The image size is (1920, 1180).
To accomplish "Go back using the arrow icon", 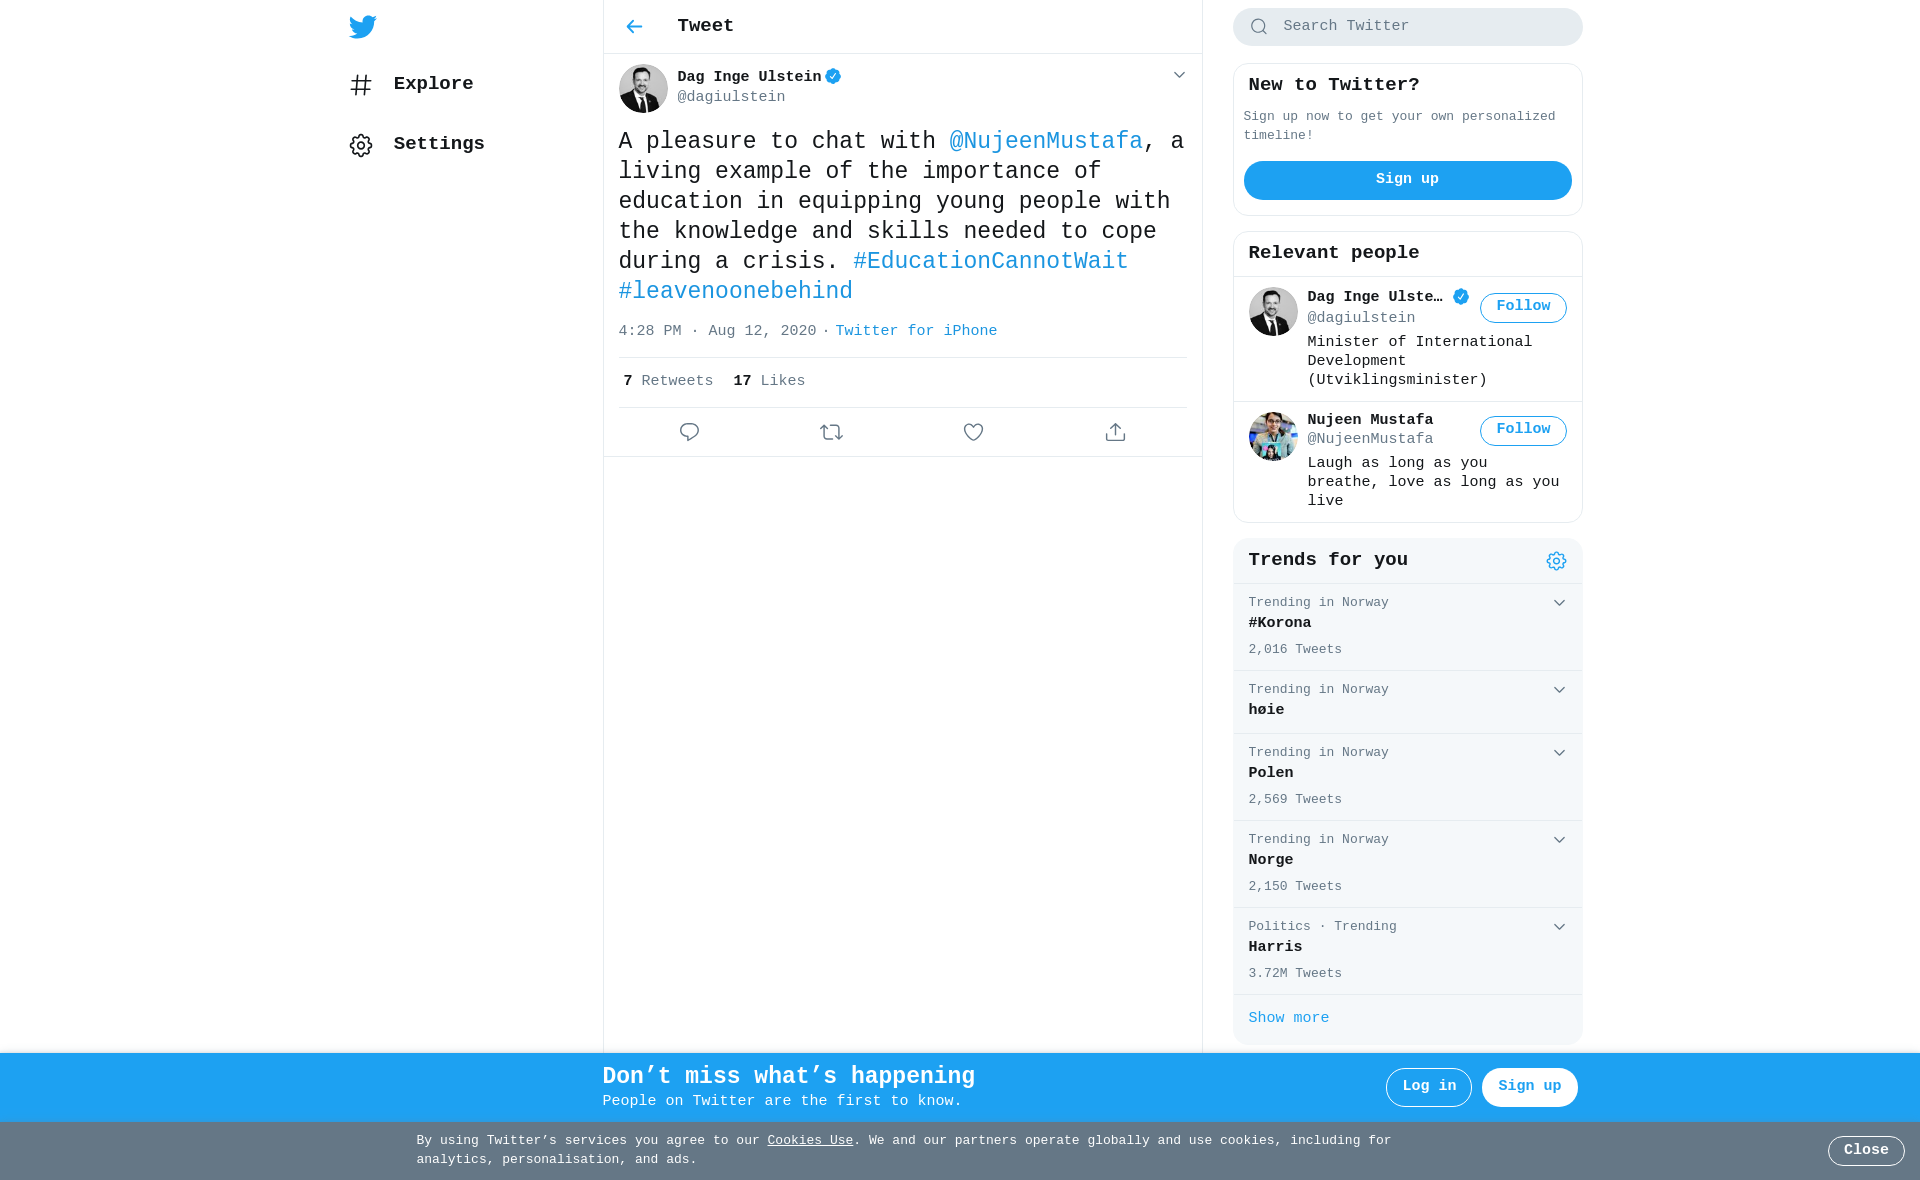I will [x=634, y=27].
